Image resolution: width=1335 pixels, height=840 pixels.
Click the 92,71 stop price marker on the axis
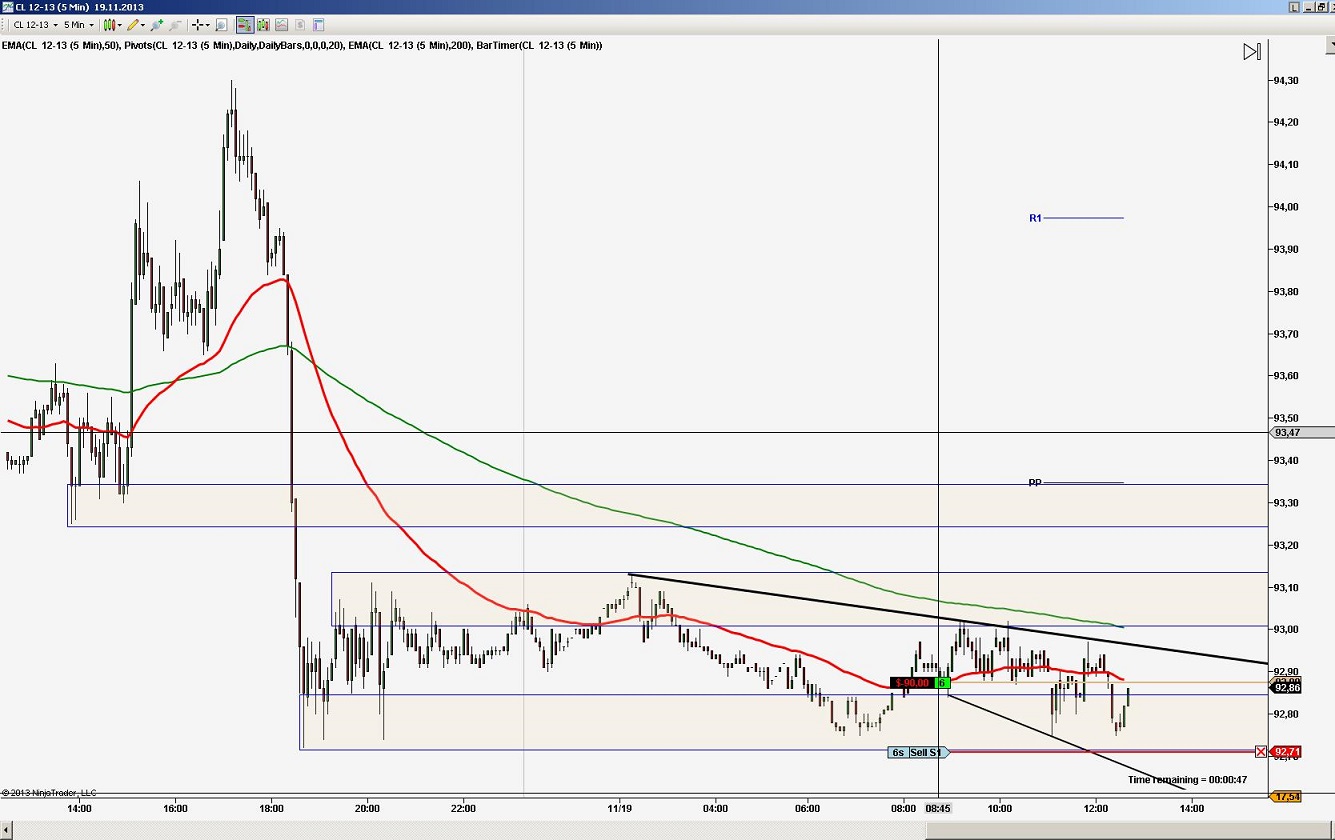1285,751
